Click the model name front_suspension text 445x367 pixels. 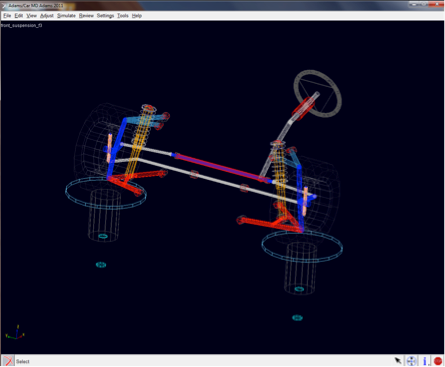click(x=22, y=25)
